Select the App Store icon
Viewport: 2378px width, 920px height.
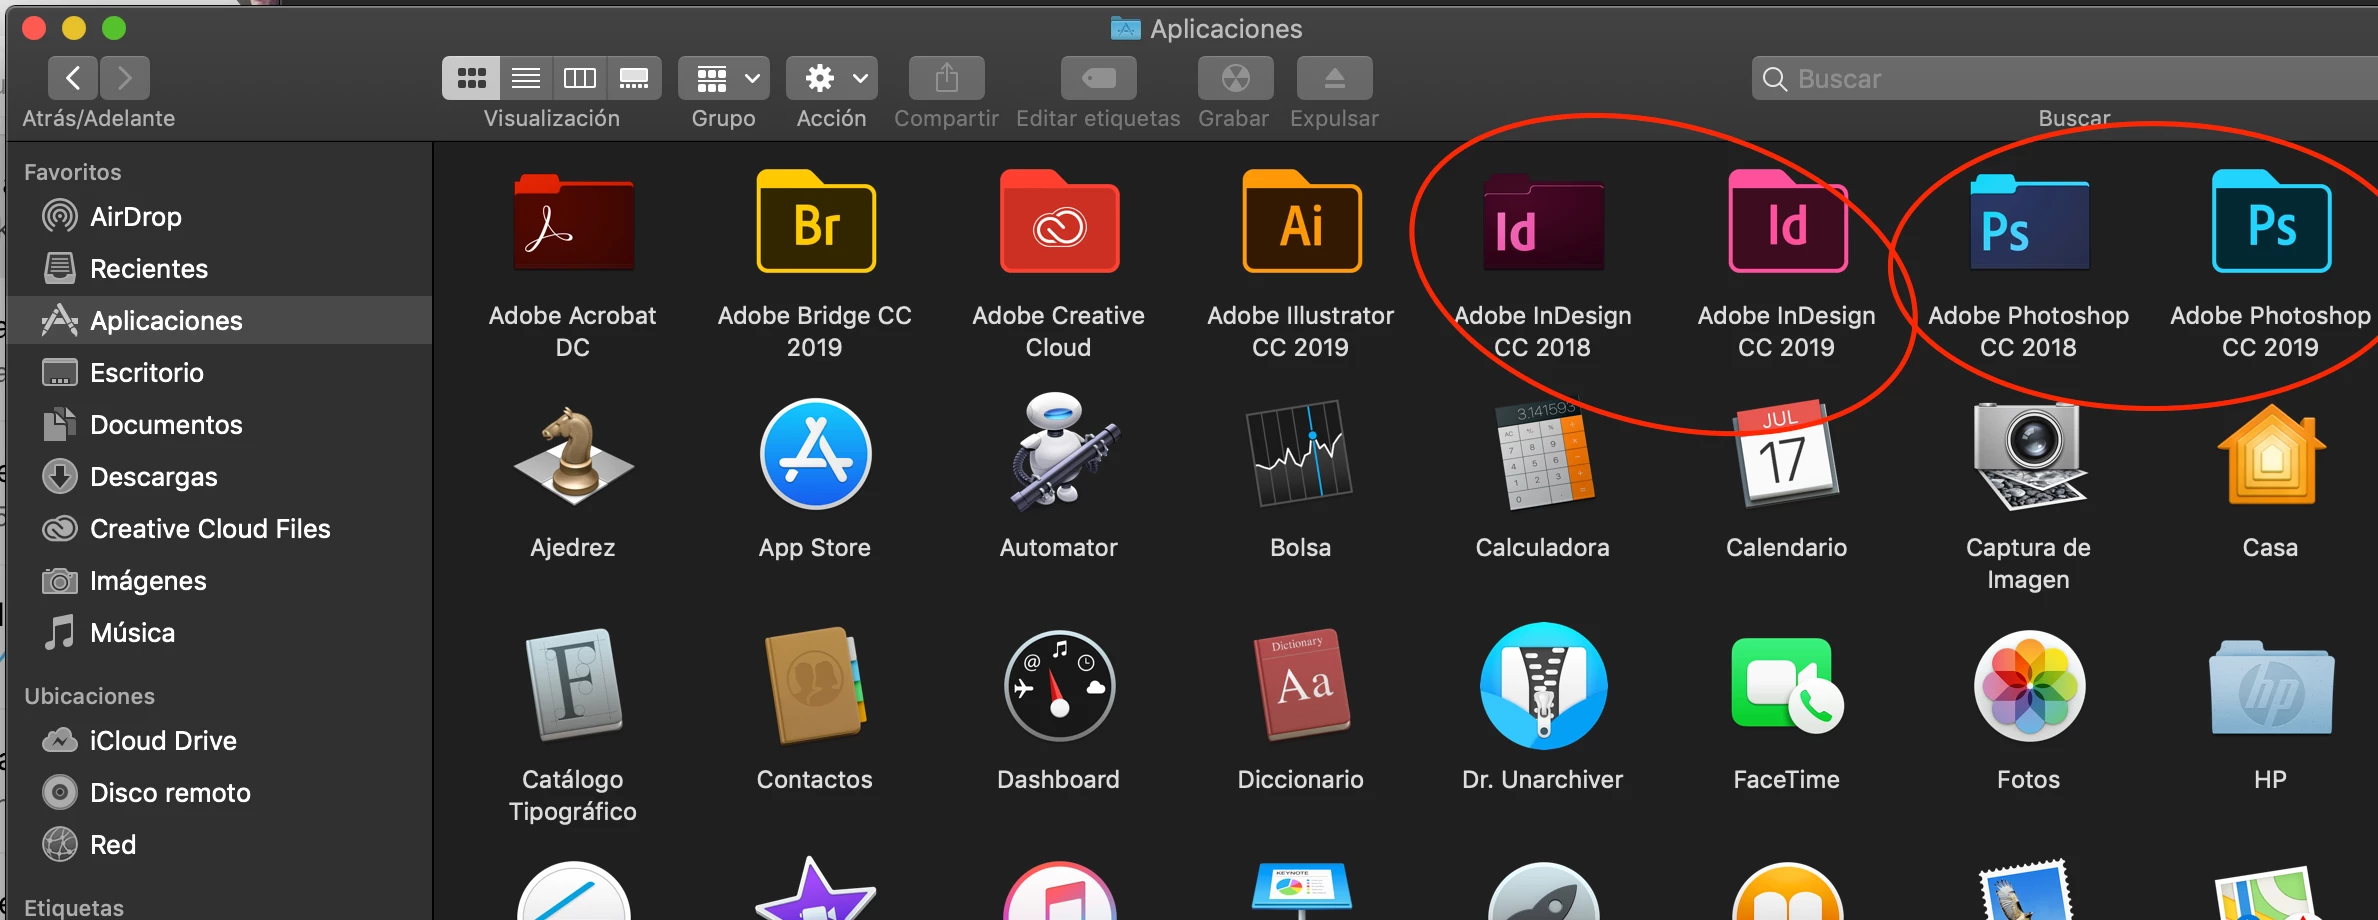click(815, 455)
